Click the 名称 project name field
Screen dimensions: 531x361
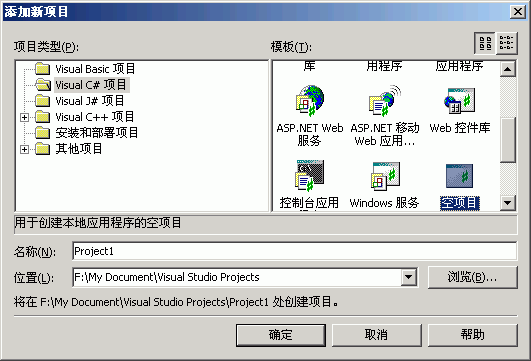[x=295, y=251]
